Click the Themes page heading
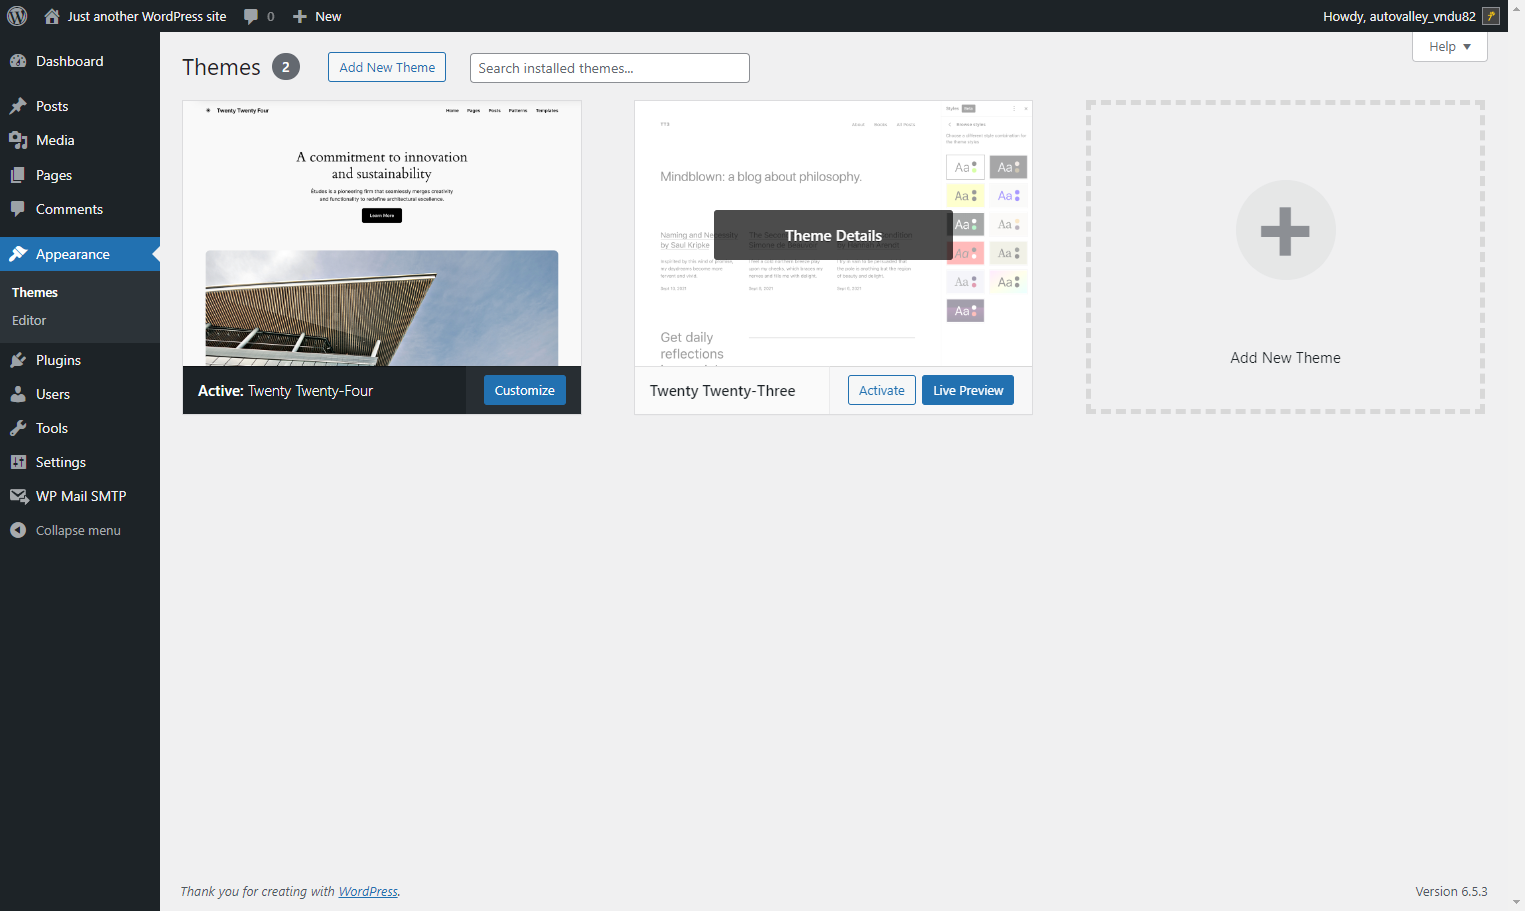This screenshot has height=911, width=1525. tap(221, 67)
